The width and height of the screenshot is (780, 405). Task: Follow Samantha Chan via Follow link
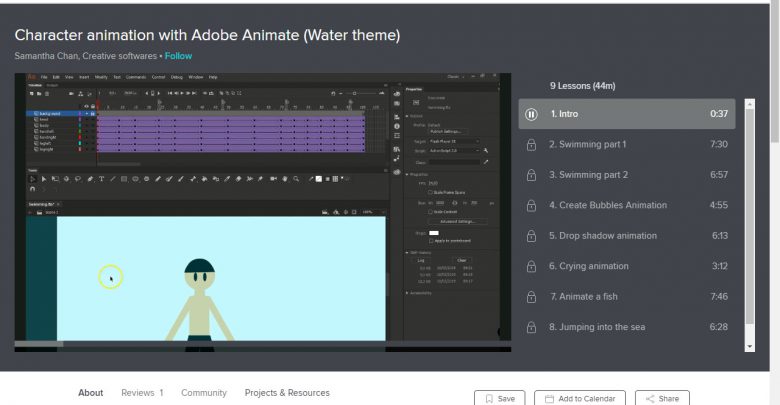click(x=178, y=56)
